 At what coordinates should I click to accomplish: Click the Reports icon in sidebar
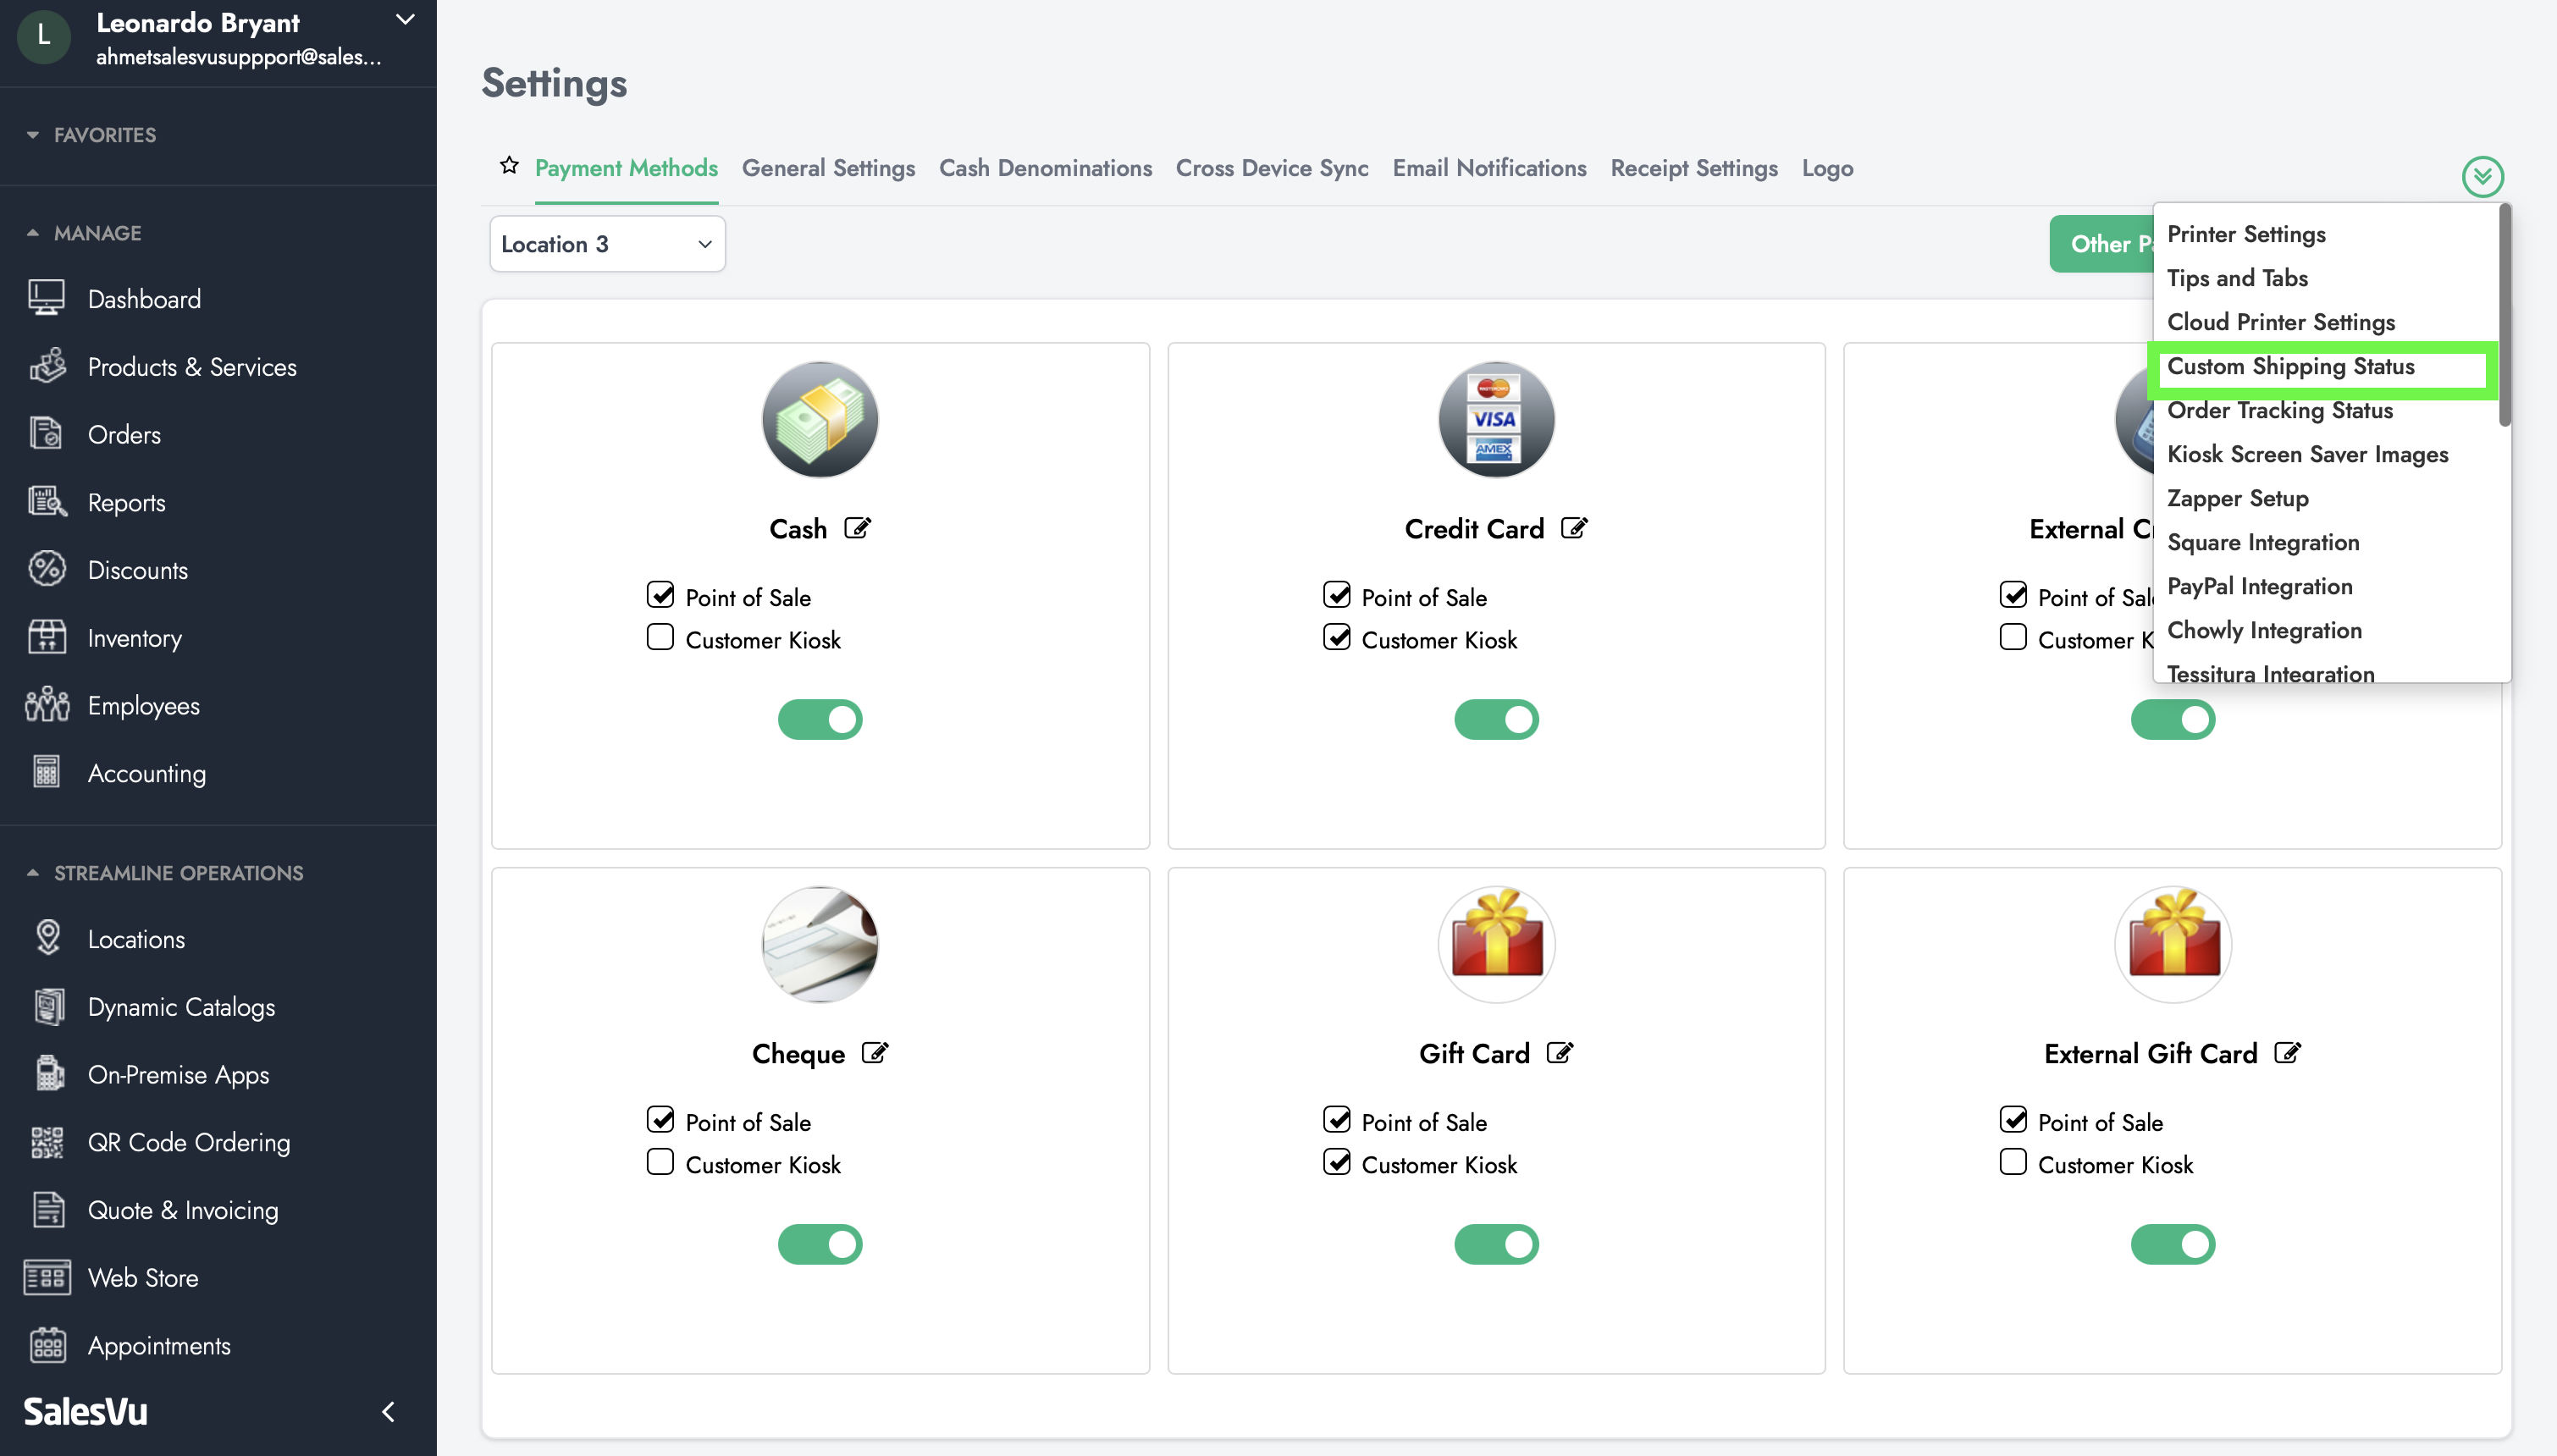click(x=47, y=500)
